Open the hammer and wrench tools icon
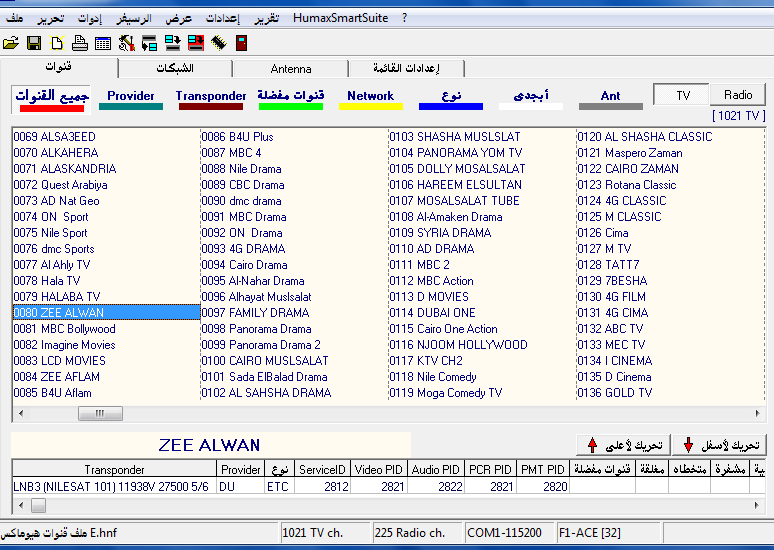The image size is (774, 550). (126, 43)
